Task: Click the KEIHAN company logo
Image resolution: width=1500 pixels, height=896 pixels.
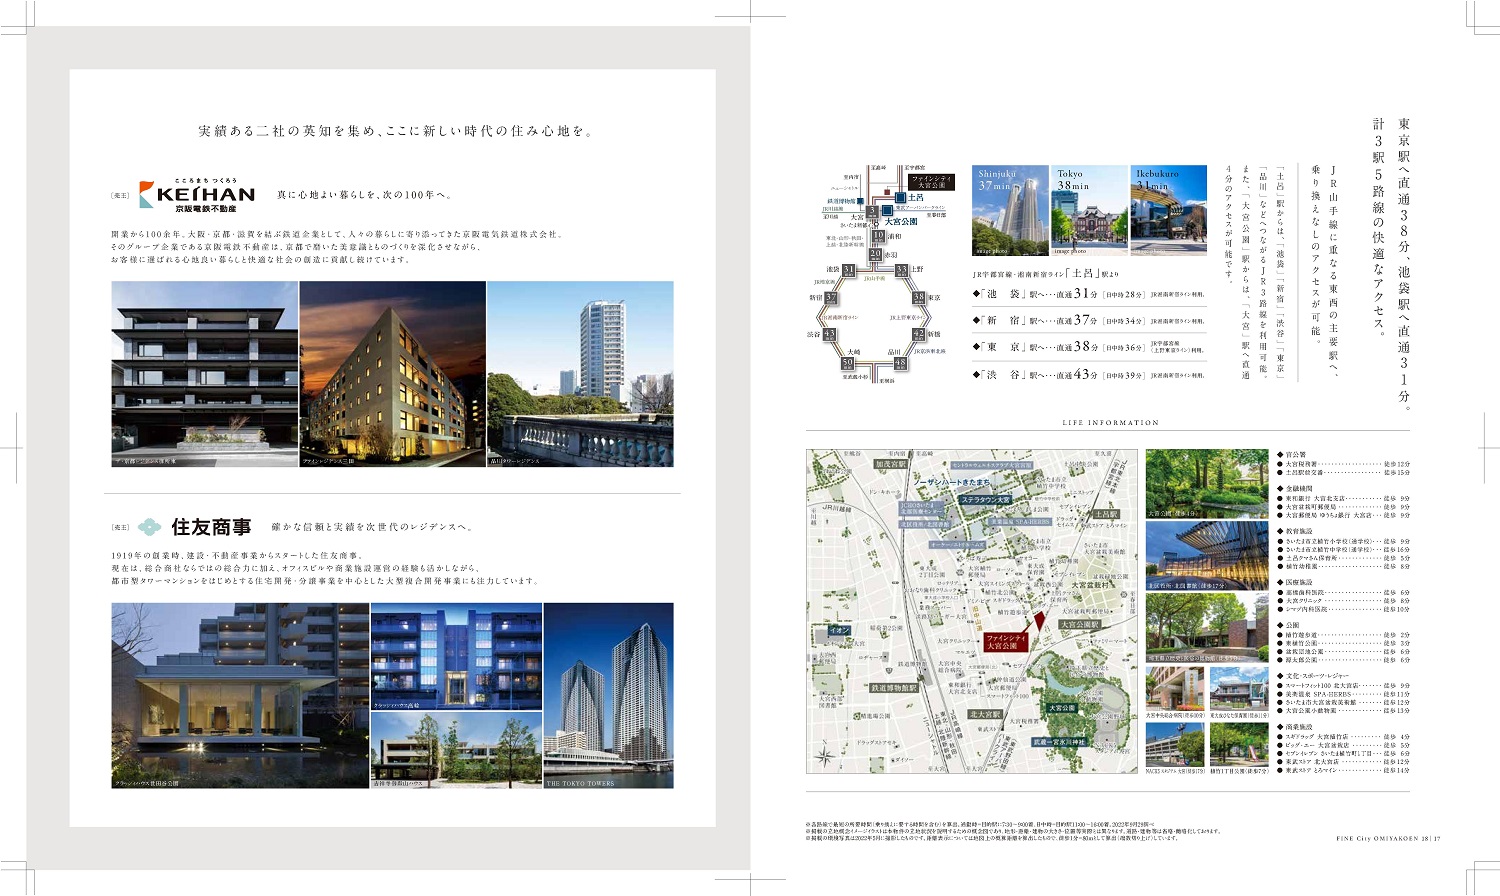Action: coord(196,195)
